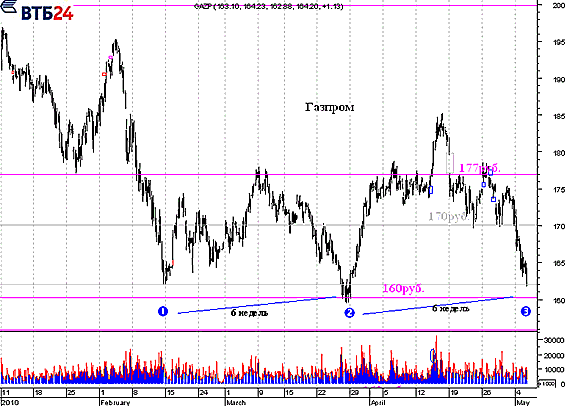Click the date label 22 on the time axis

321,393
